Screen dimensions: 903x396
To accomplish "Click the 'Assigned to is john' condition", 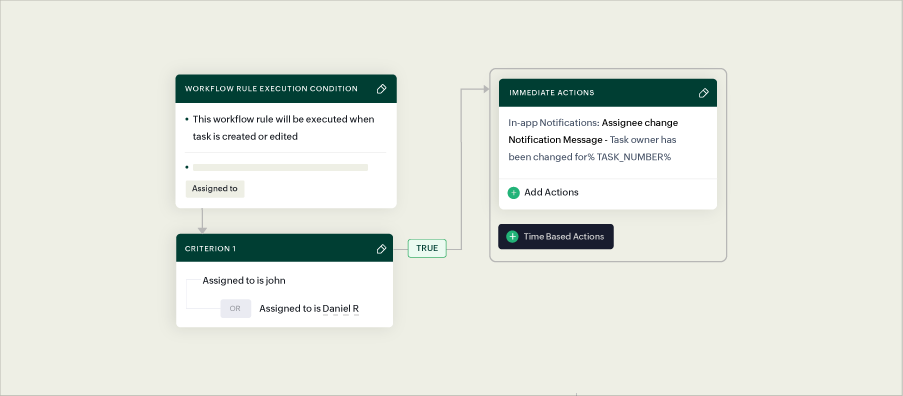I will [x=244, y=281].
